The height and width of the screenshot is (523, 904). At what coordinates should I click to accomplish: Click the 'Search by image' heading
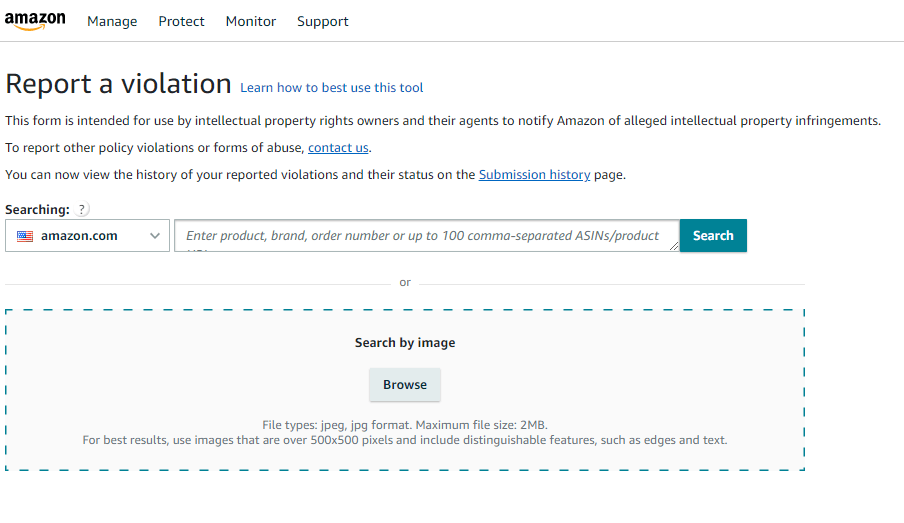(405, 343)
